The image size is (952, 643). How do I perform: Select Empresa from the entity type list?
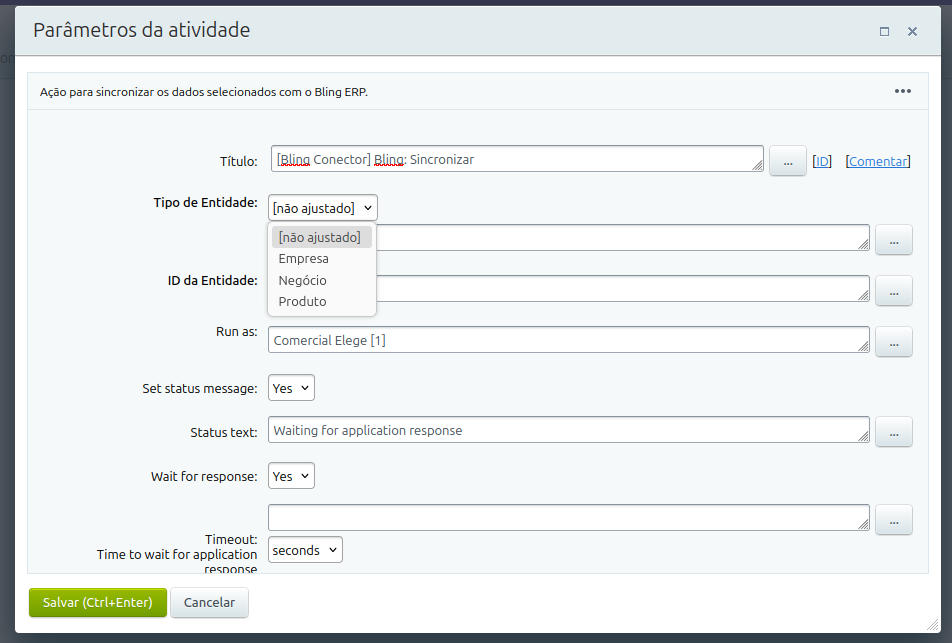tap(304, 259)
